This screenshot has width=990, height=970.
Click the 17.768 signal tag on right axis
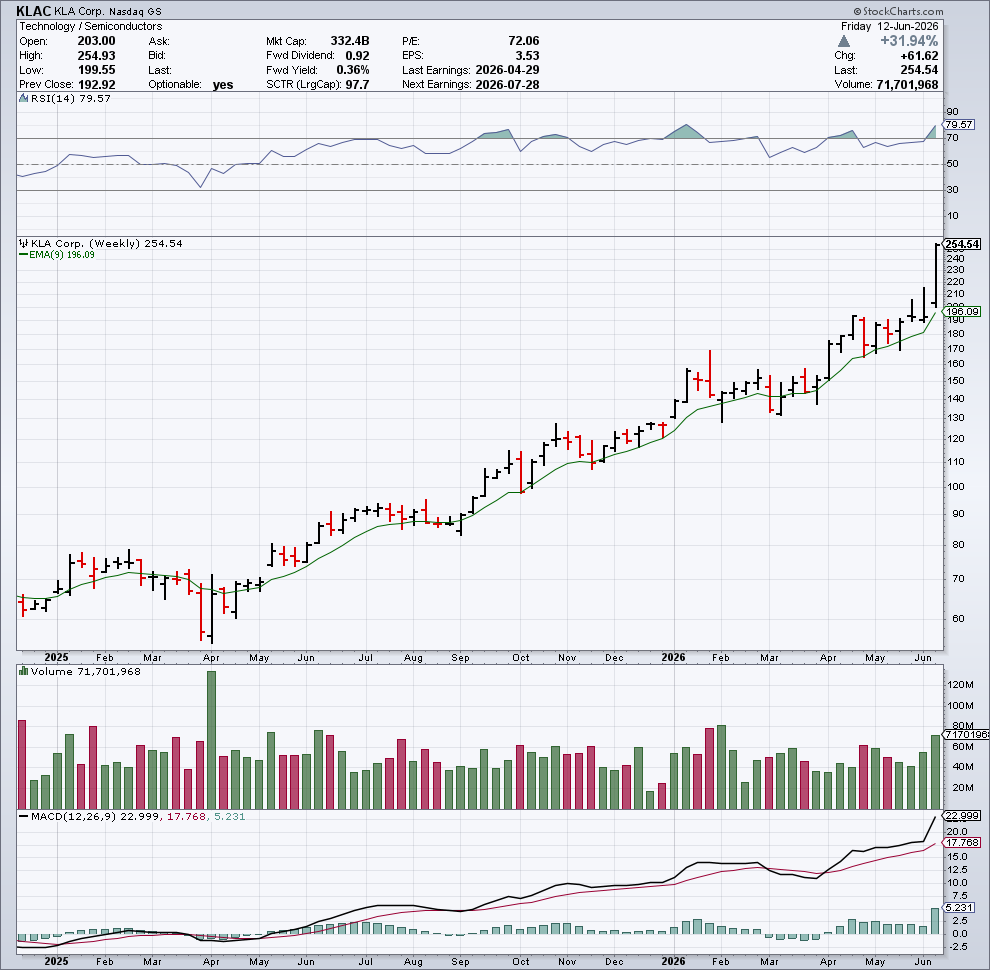(x=962, y=842)
